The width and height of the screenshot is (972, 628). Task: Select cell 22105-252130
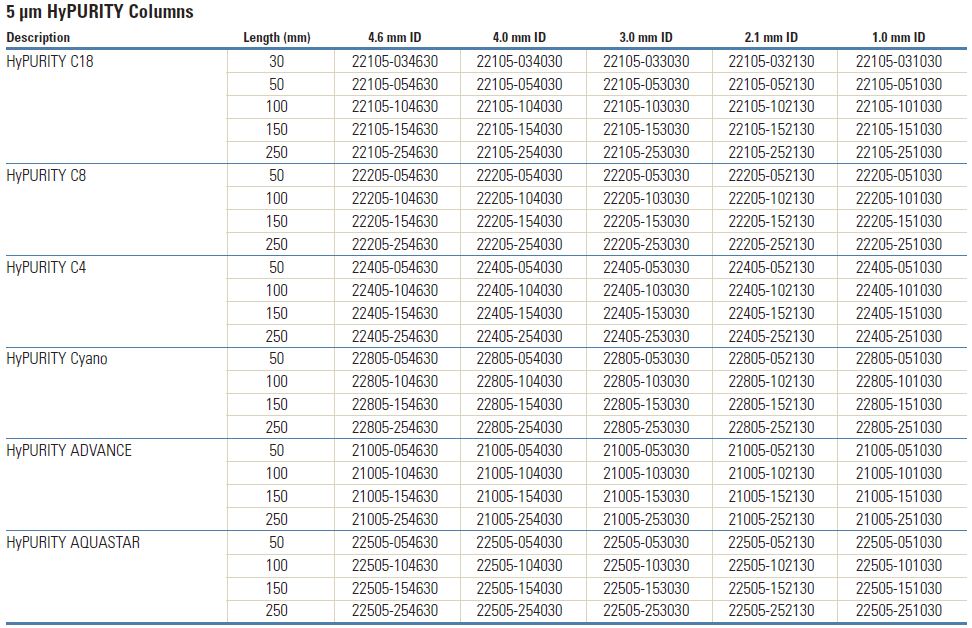[x=771, y=153]
